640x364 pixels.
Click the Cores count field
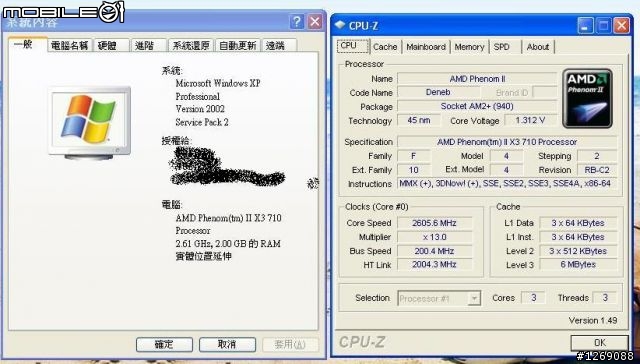(x=533, y=298)
